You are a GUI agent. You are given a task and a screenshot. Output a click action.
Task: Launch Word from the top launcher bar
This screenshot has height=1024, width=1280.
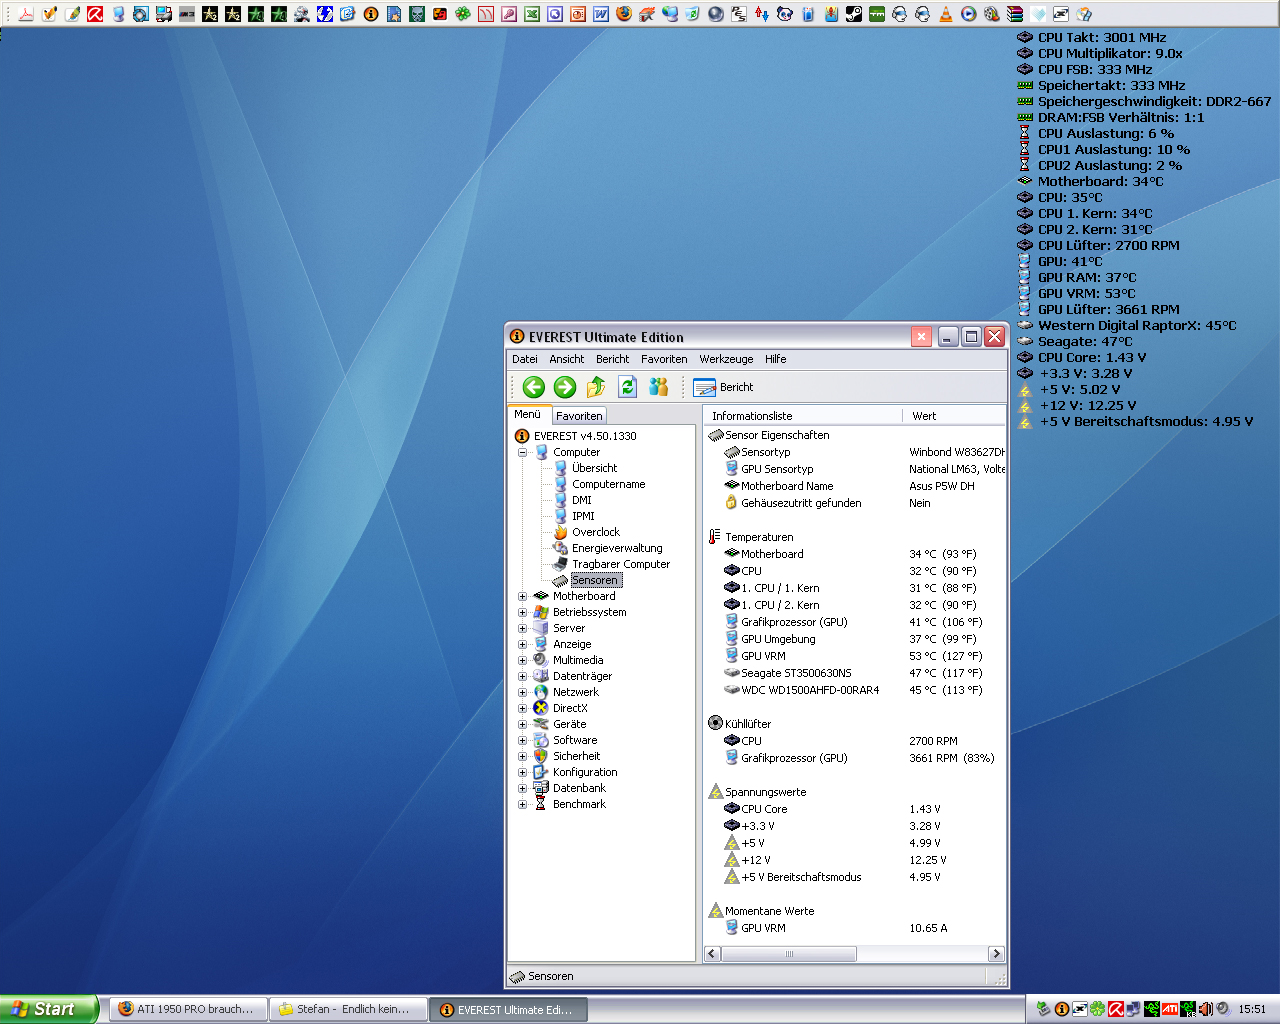600,14
